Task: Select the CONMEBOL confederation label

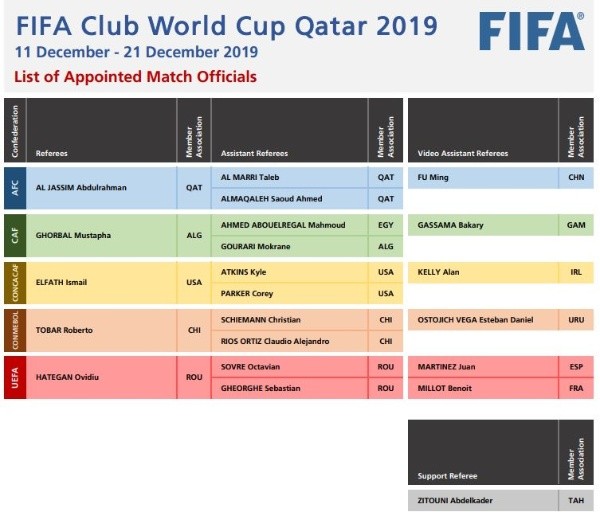Action: point(14,330)
